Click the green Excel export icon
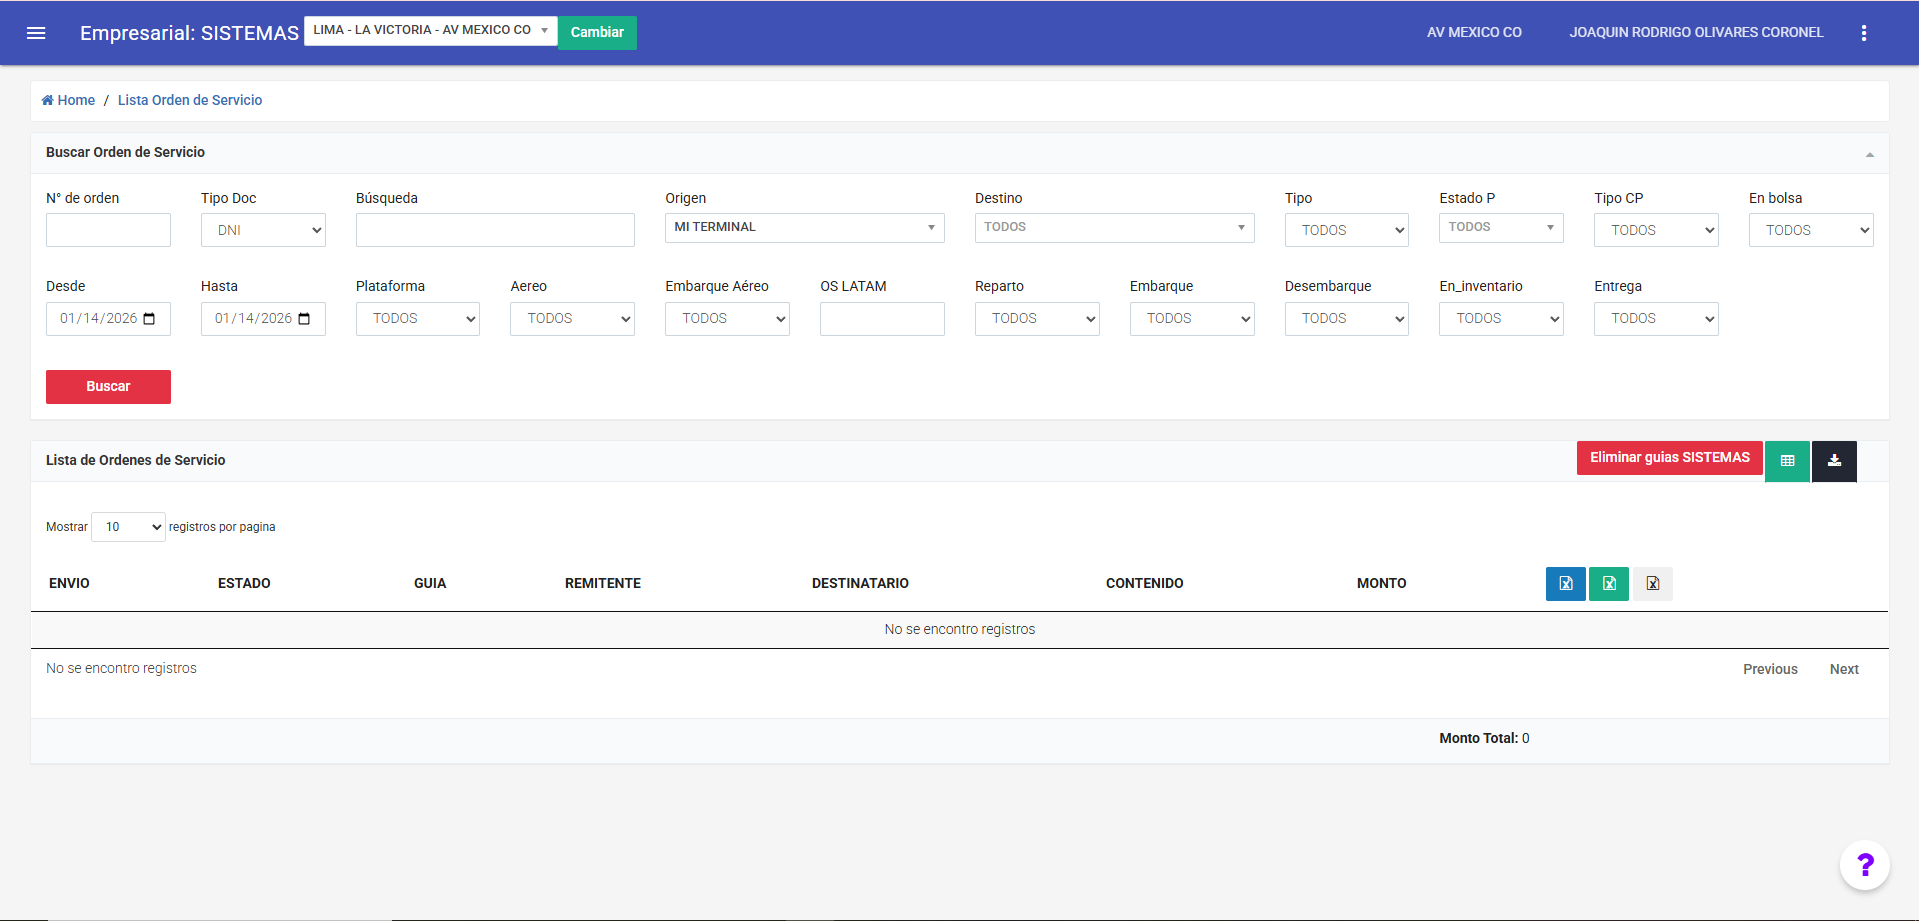Screen dimensions: 1919x921 [x=1608, y=584]
